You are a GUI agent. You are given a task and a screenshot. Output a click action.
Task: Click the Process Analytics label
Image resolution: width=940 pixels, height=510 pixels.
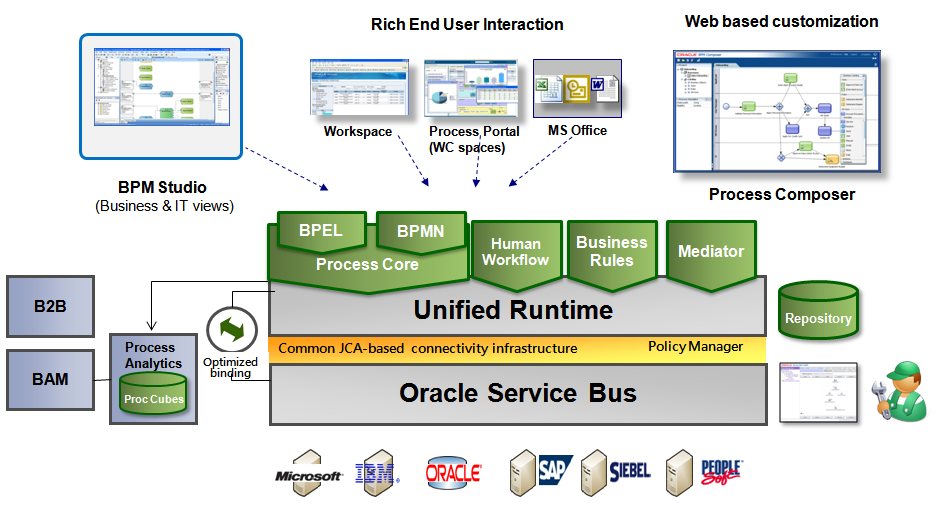153,355
